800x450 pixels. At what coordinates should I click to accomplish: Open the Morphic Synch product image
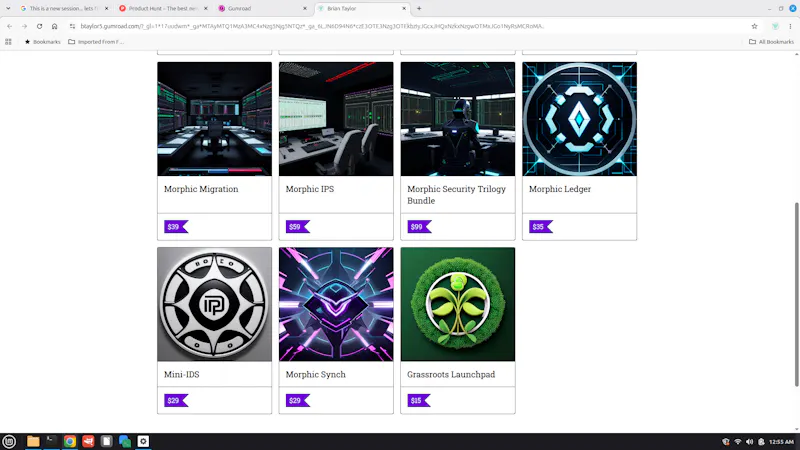(x=336, y=304)
